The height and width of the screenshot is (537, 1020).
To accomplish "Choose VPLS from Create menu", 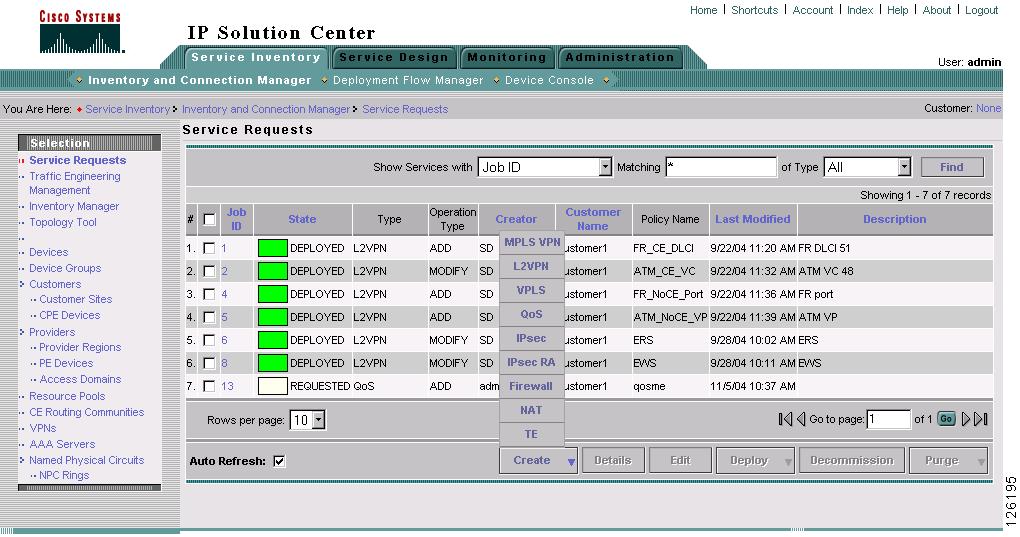I will click(x=531, y=290).
